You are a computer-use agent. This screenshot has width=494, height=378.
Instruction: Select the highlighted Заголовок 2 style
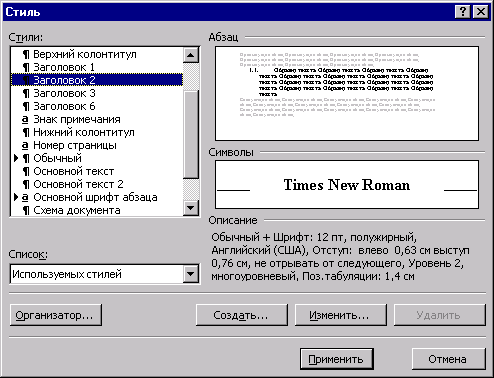[x=97, y=80]
